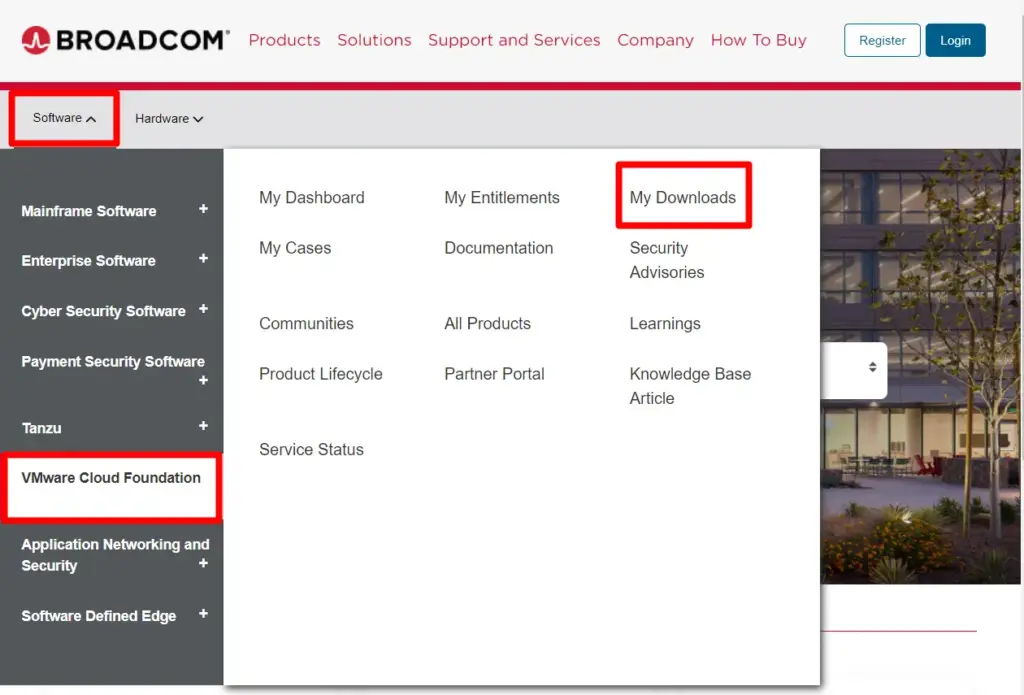Select Application Networking and Security category
1024x695 pixels.
tap(115, 555)
